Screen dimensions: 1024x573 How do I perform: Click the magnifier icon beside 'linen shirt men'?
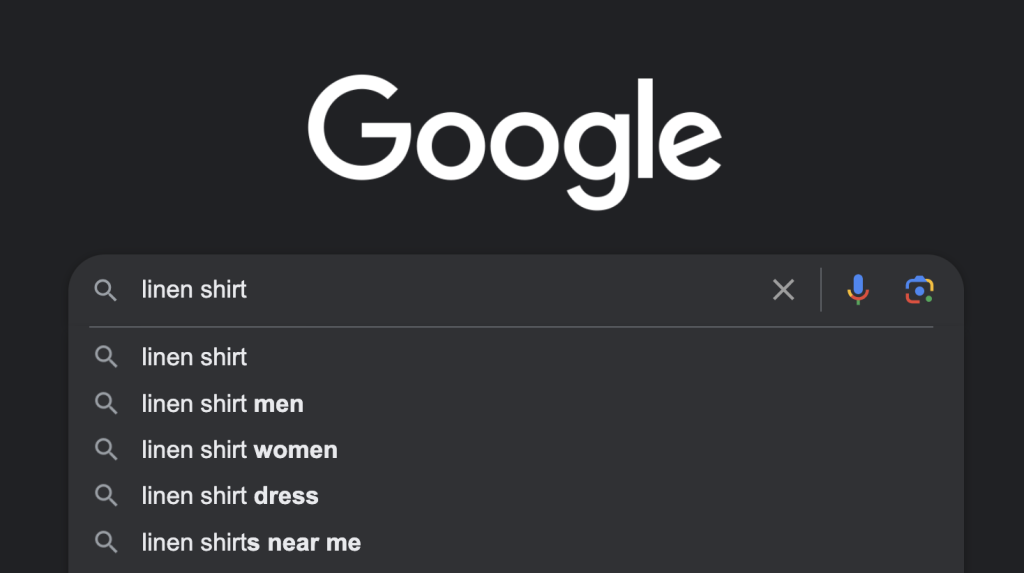point(105,403)
